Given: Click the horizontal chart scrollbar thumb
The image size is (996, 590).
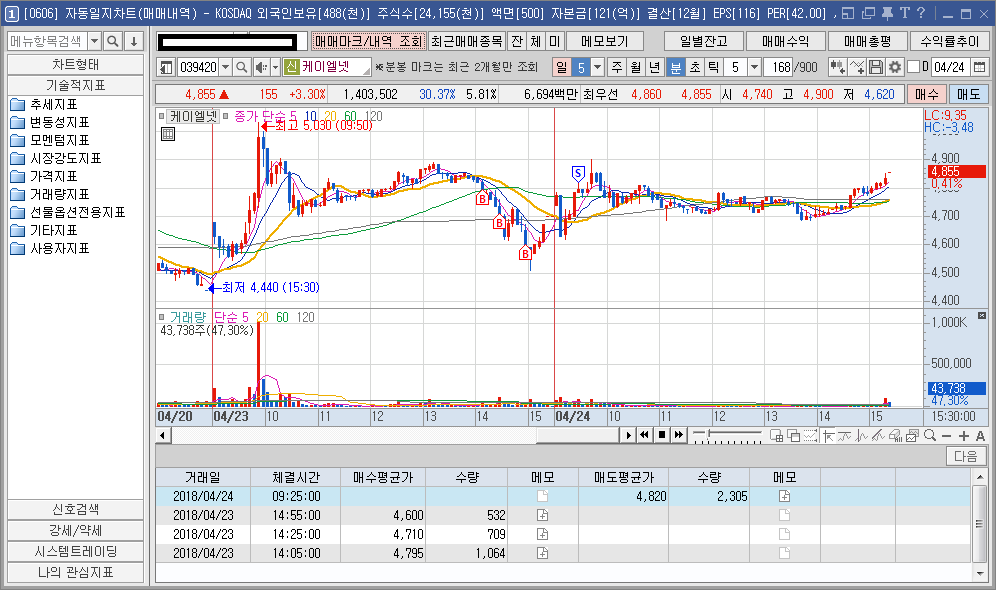Looking at the screenshot, I should [x=577, y=435].
